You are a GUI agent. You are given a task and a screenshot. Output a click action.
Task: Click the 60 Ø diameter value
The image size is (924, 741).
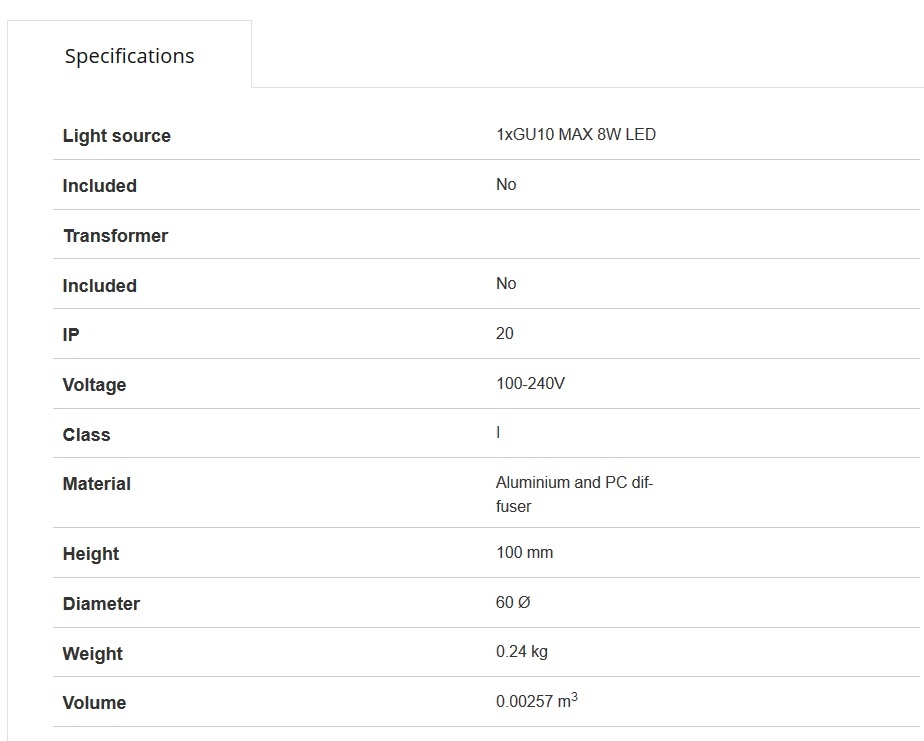click(x=513, y=602)
